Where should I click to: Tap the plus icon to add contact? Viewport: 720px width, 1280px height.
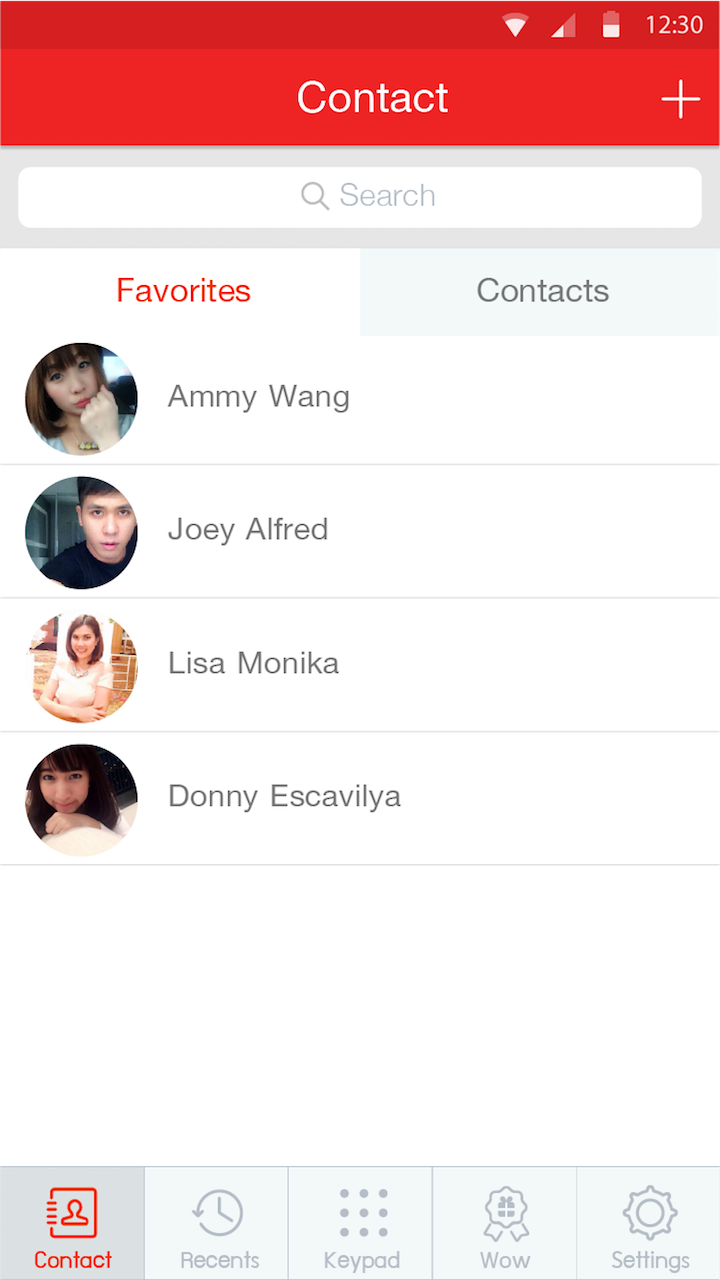coord(680,99)
